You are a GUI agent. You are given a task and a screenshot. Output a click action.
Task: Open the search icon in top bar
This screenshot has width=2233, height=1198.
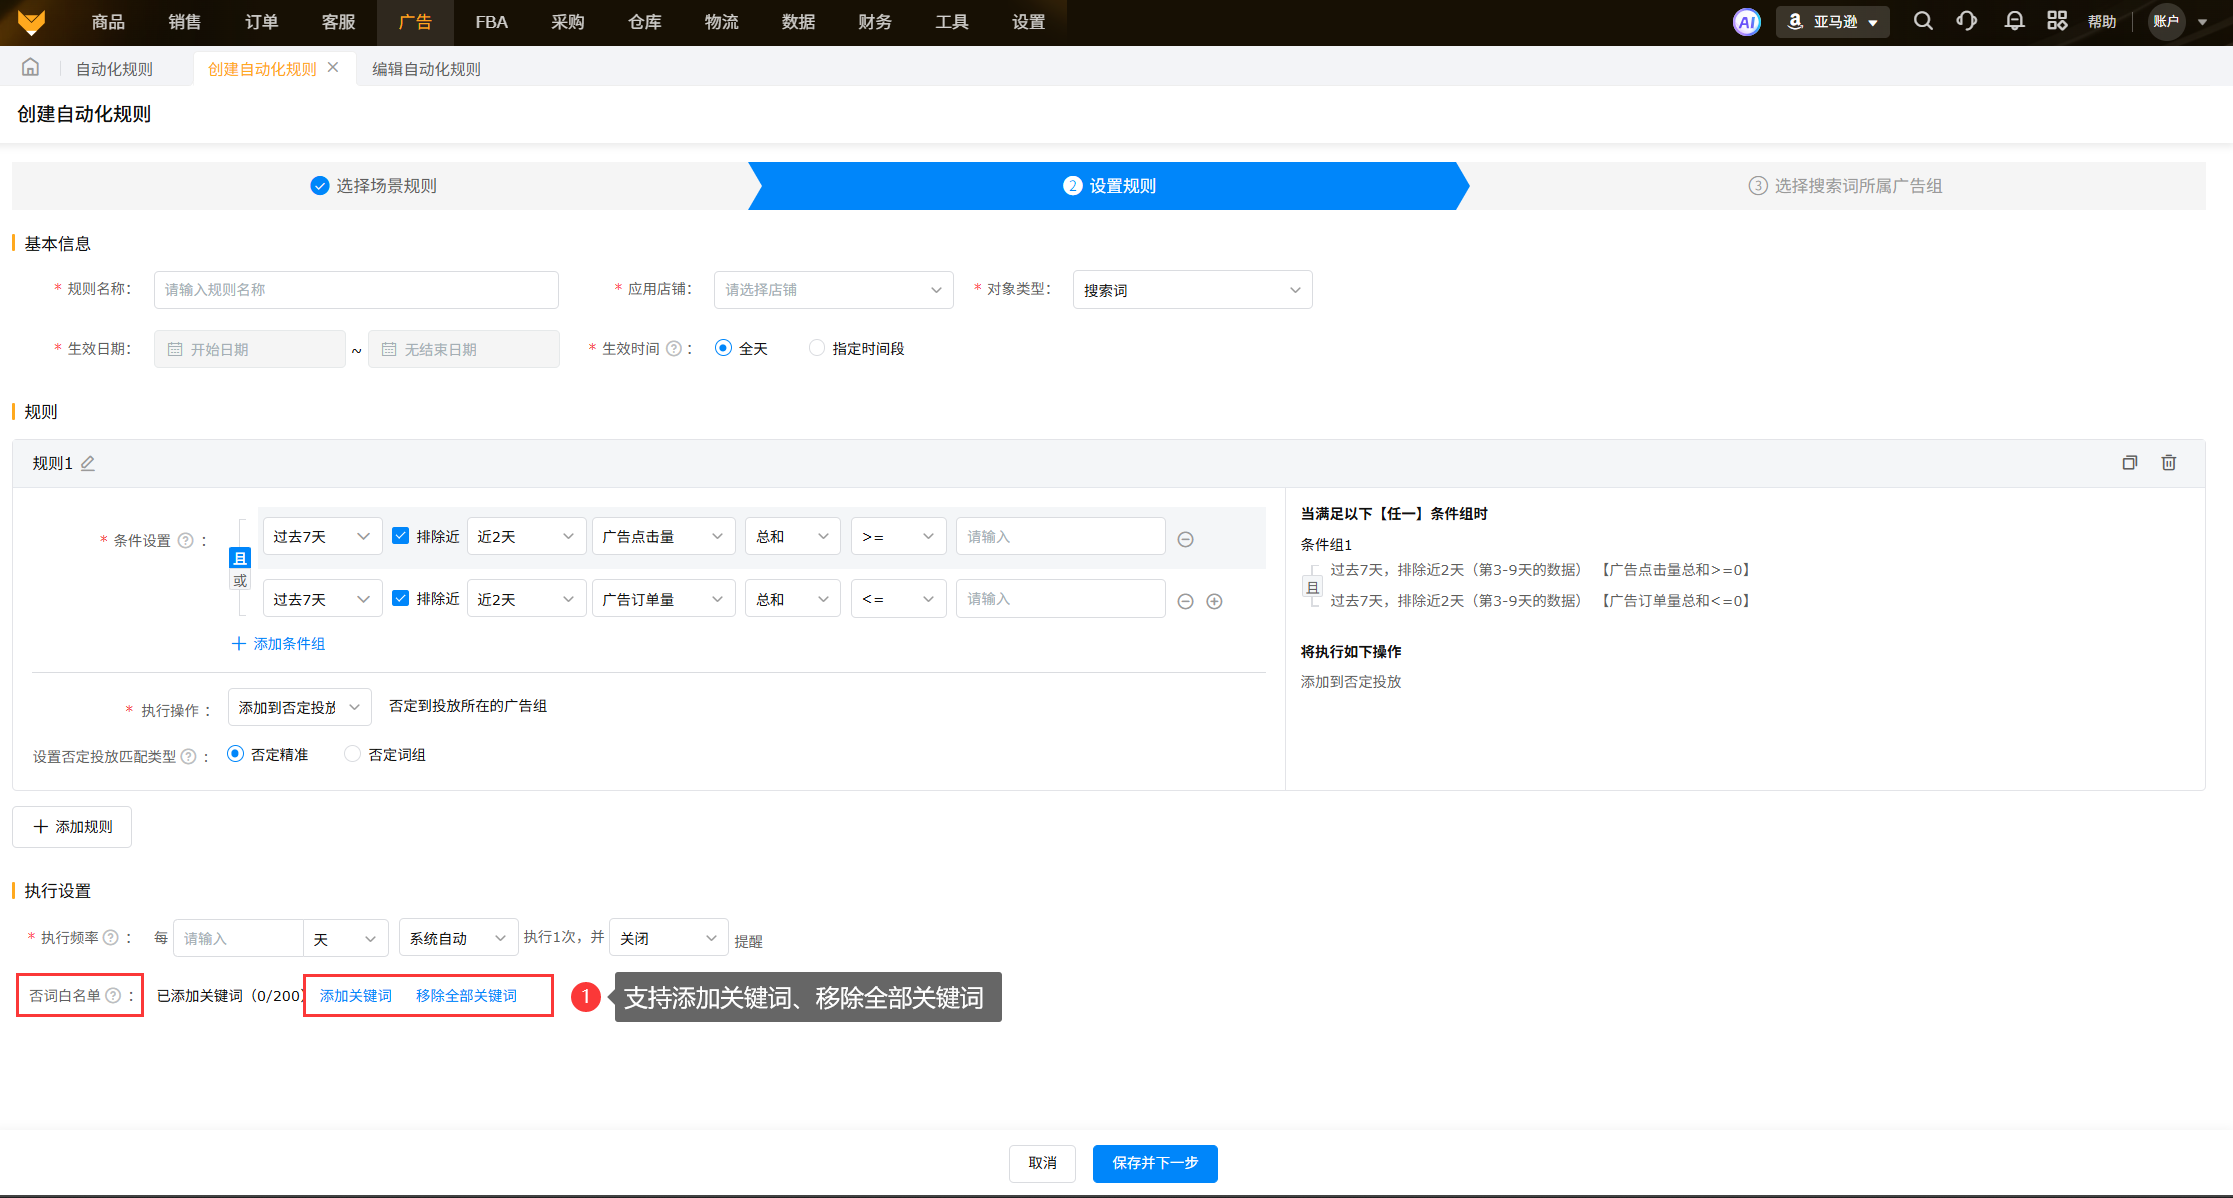coord(1922,21)
